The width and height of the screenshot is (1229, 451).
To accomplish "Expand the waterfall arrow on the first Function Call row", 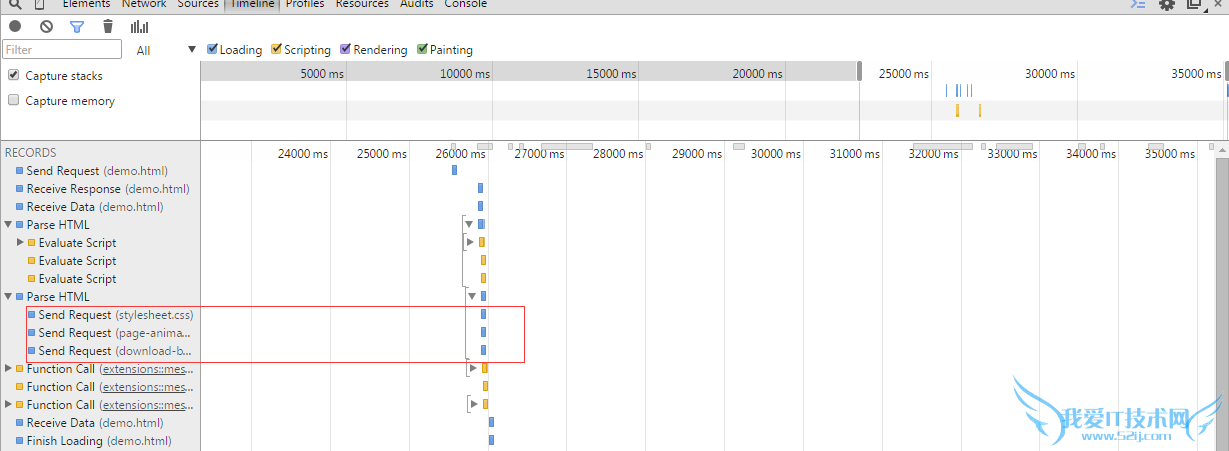I will [474, 368].
